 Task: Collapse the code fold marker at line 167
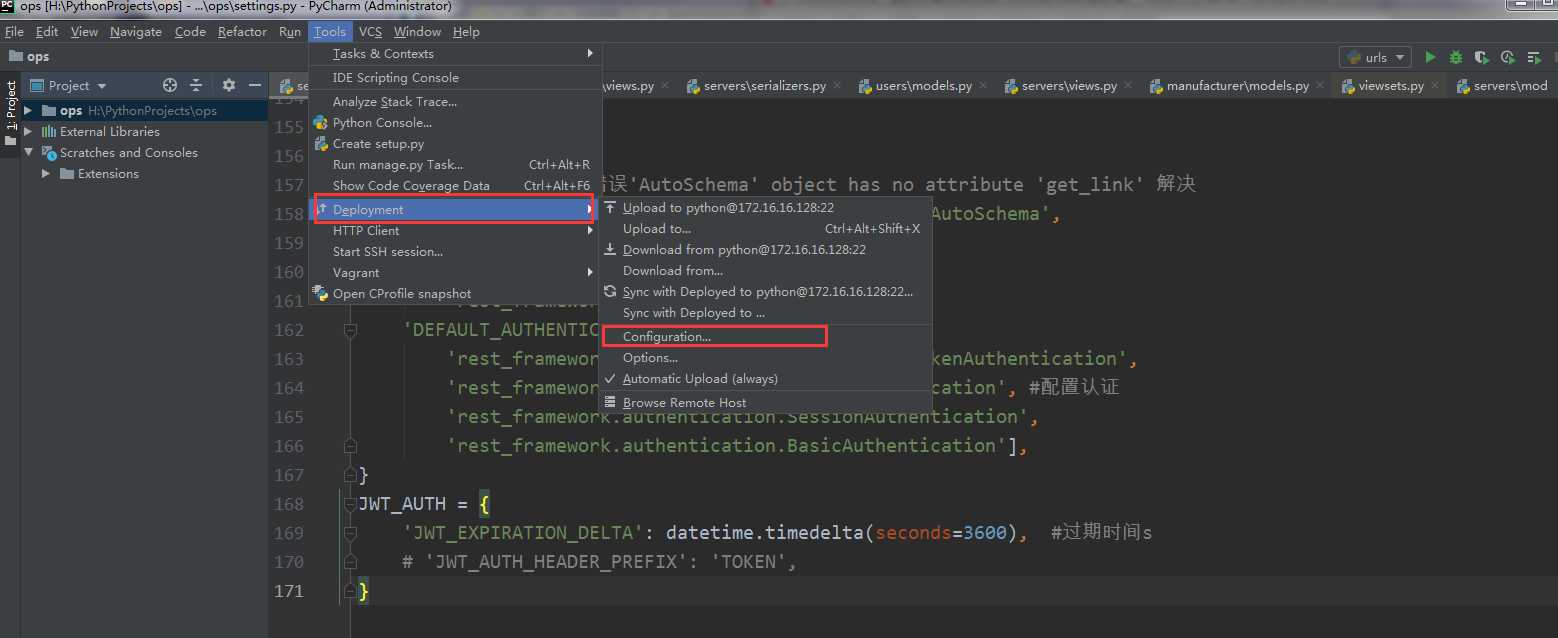point(350,473)
